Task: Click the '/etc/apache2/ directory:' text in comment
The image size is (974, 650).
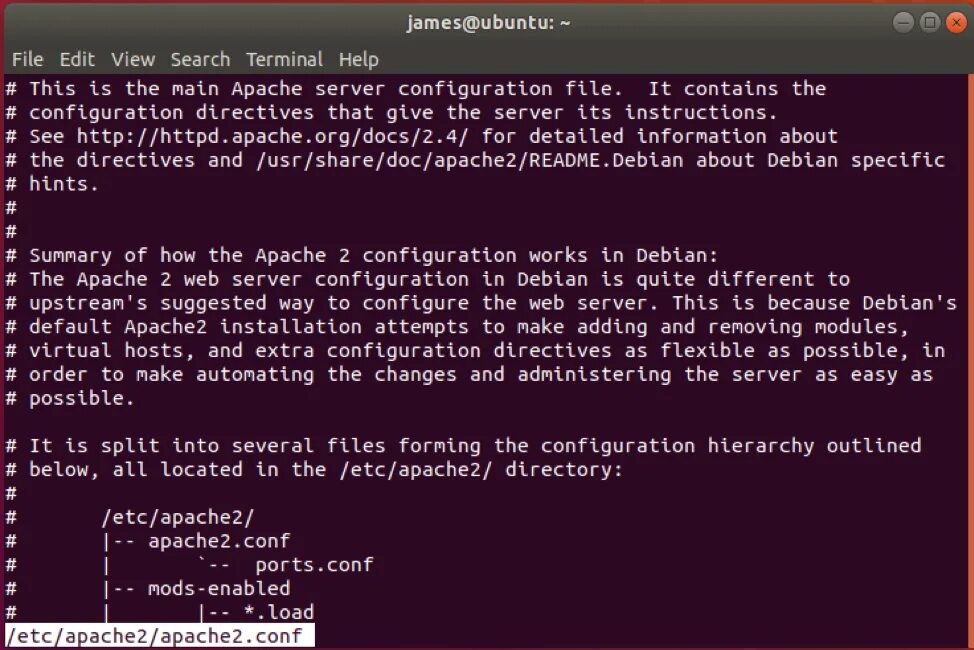Action: pos(481,470)
